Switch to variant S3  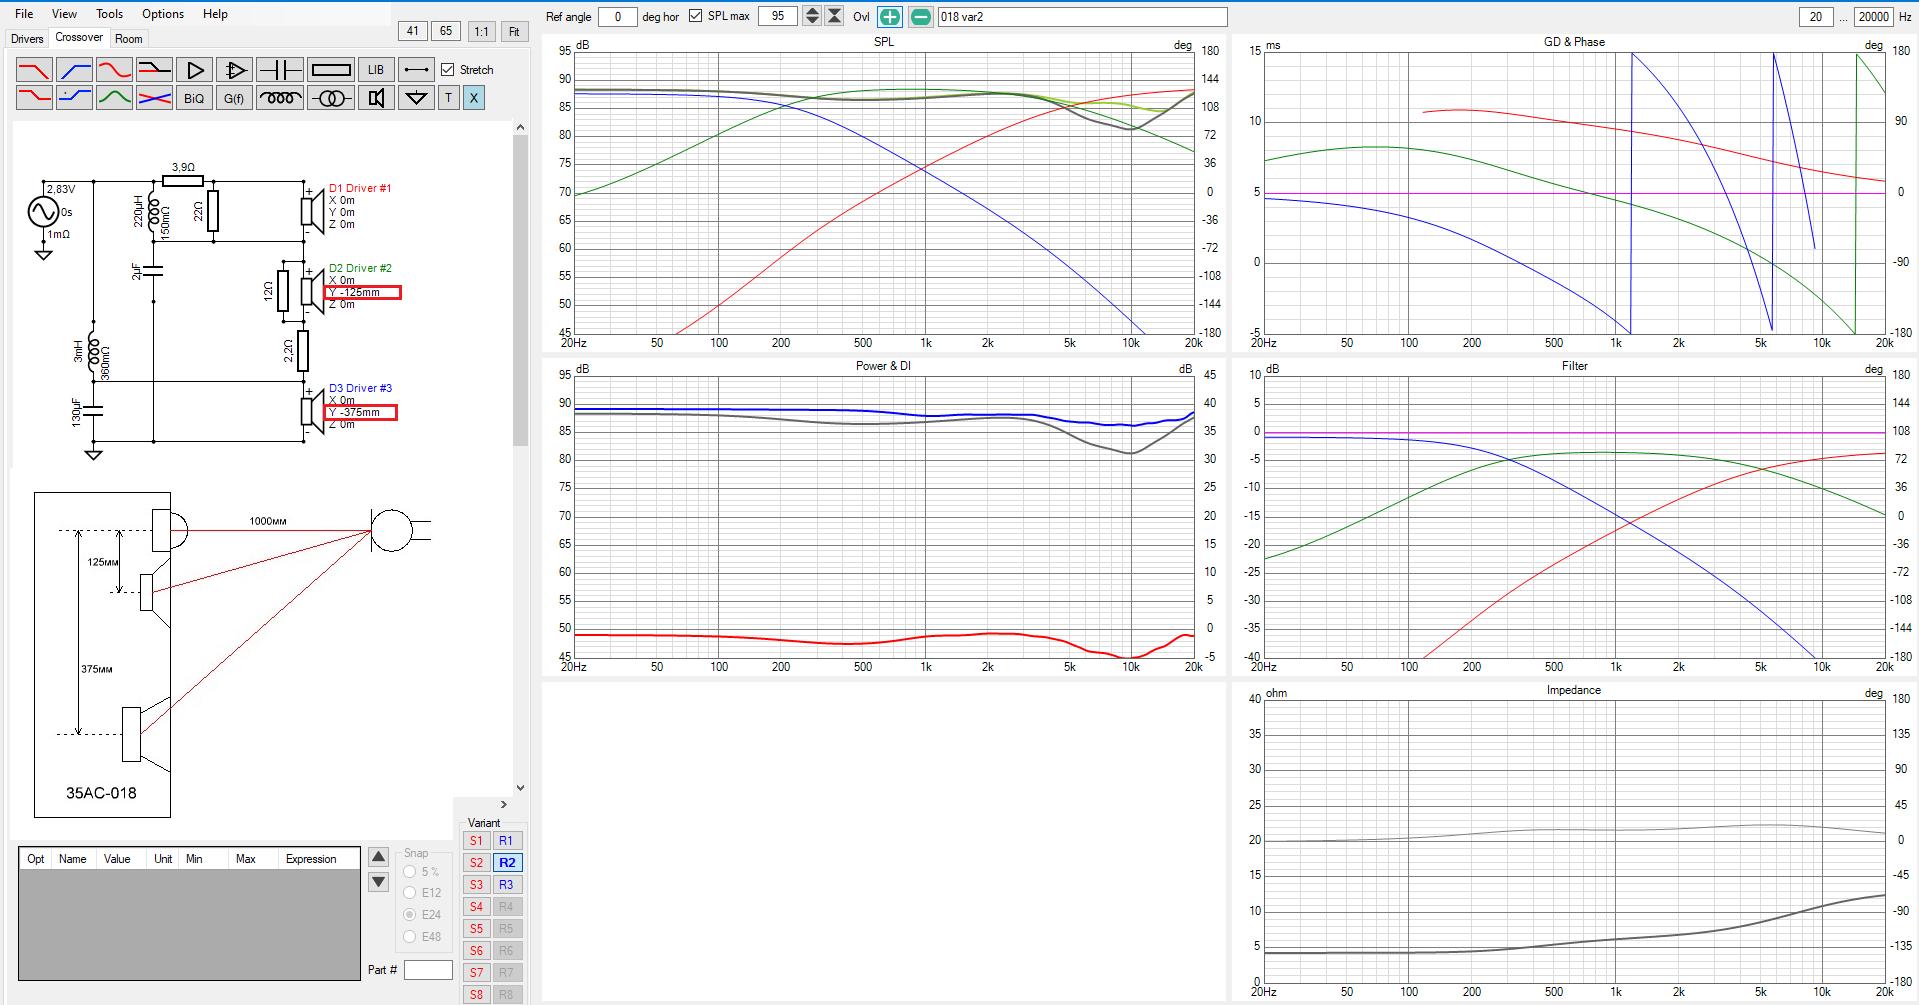point(476,885)
